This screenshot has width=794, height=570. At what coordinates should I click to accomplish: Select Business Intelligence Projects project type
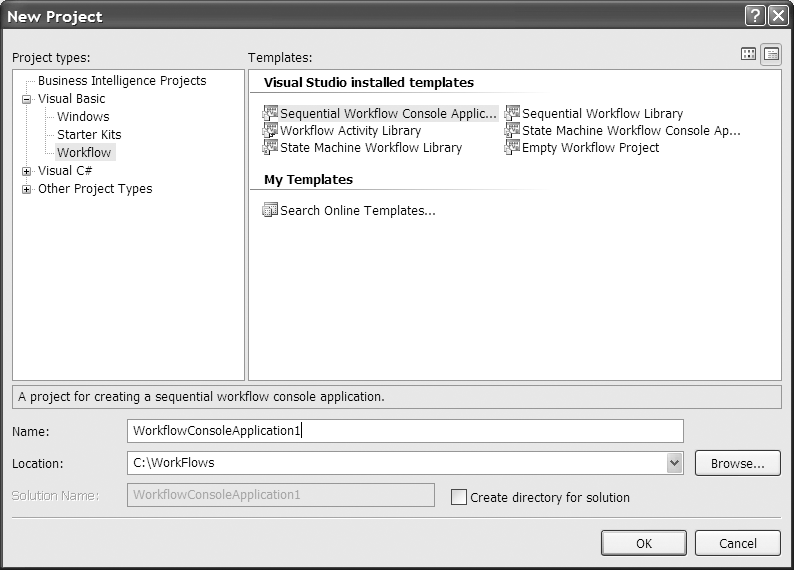pos(122,80)
